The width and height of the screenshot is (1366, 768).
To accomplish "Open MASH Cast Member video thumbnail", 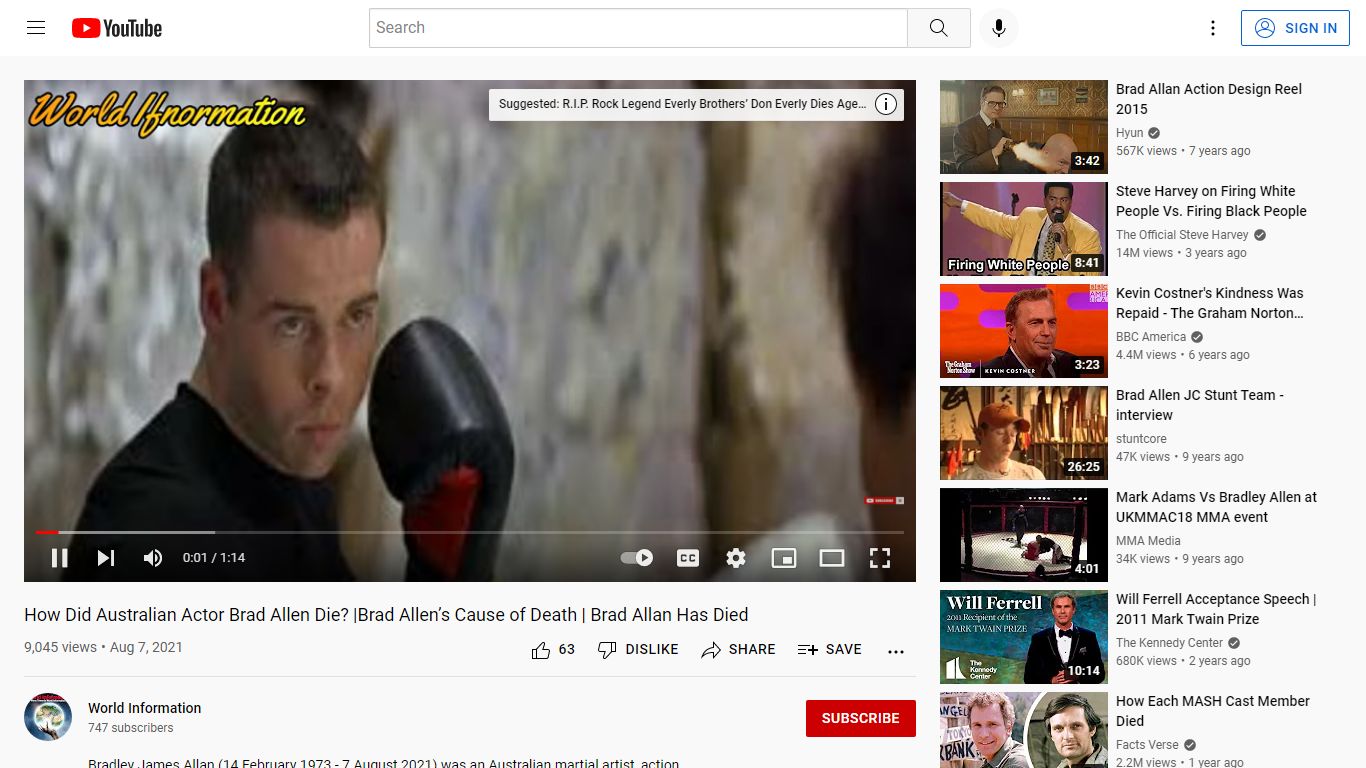I will [1024, 730].
